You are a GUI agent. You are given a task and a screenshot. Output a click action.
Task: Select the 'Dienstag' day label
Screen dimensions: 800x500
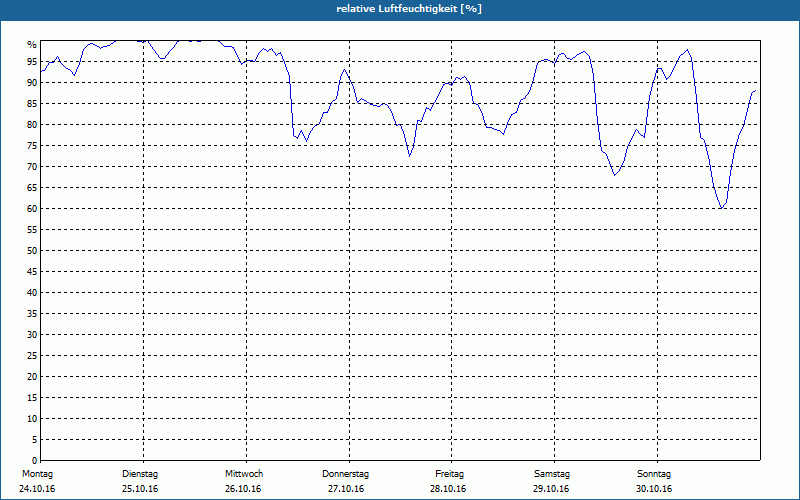pos(140,474)
